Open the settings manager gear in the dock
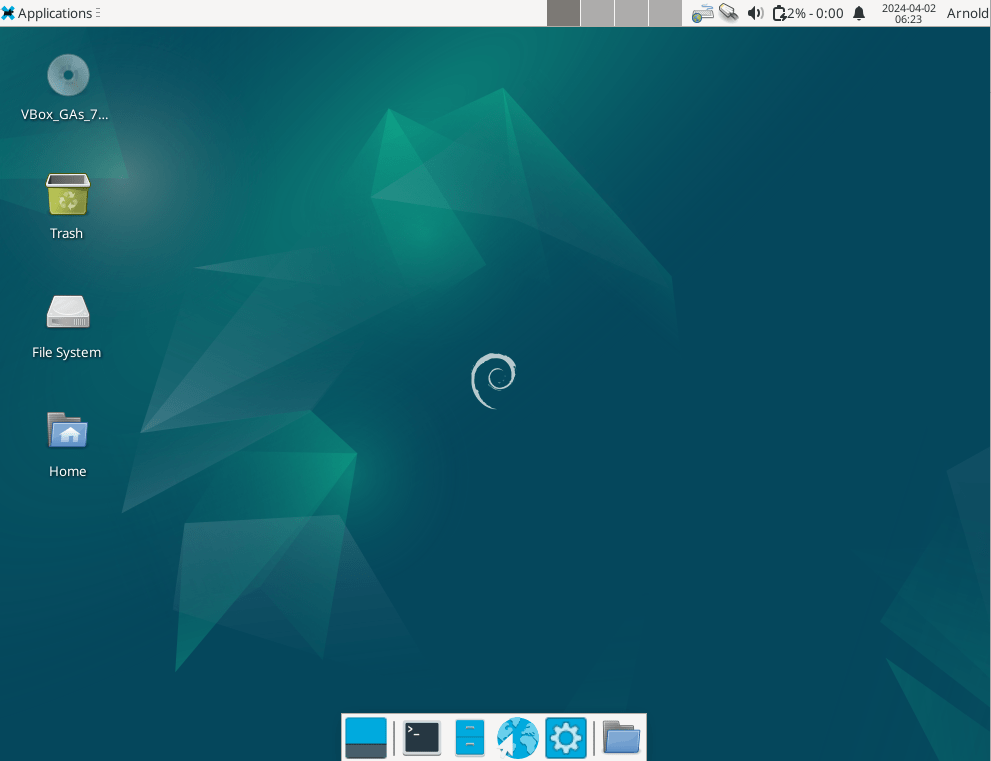The height and width of the screenshot is (761, 991). [x=565, y=737]
